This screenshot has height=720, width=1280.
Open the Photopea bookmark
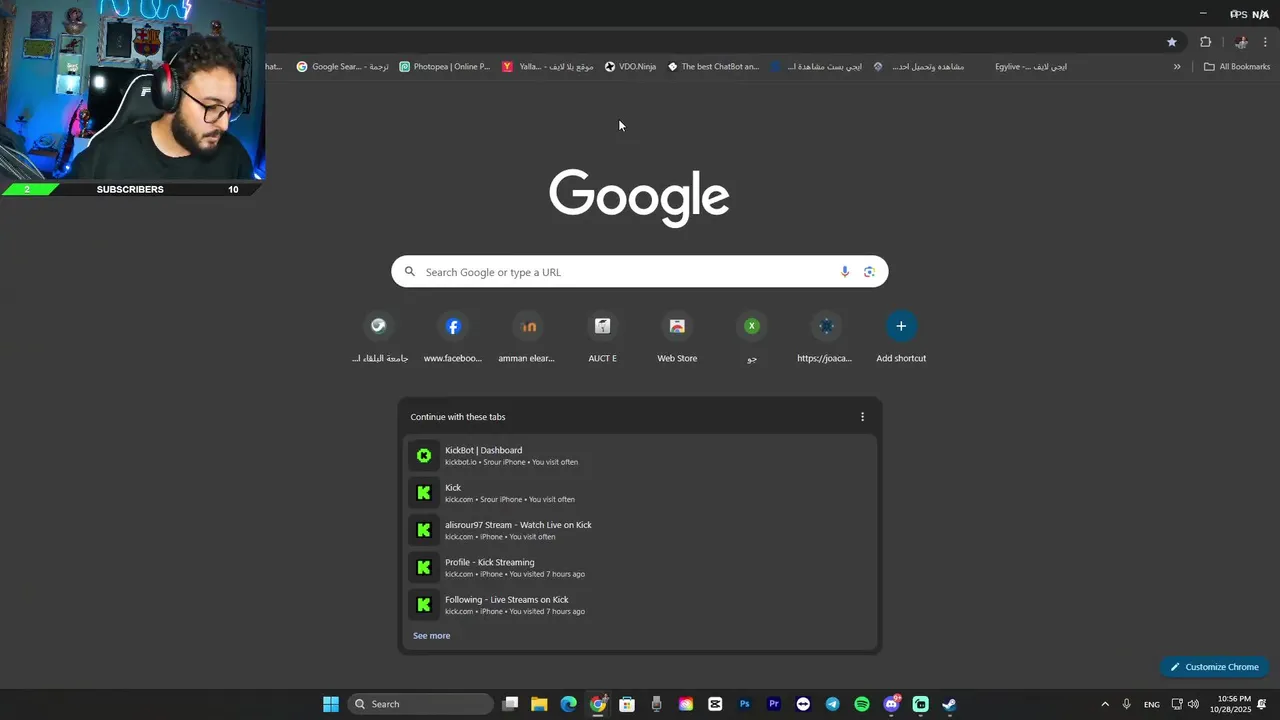pyautogui.click(x=445, y=67)
